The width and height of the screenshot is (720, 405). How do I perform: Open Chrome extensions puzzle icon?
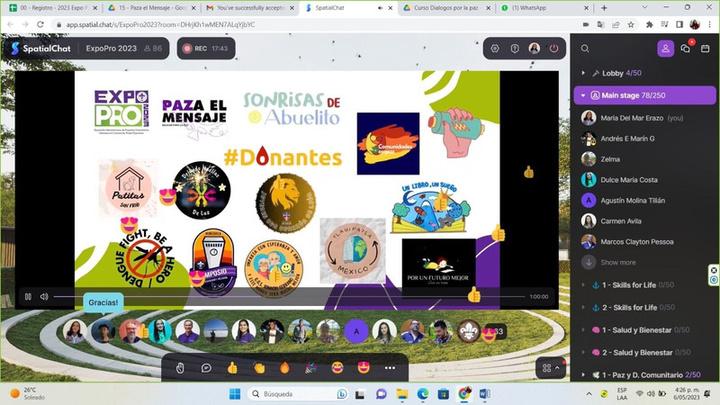tap(649, 25)
